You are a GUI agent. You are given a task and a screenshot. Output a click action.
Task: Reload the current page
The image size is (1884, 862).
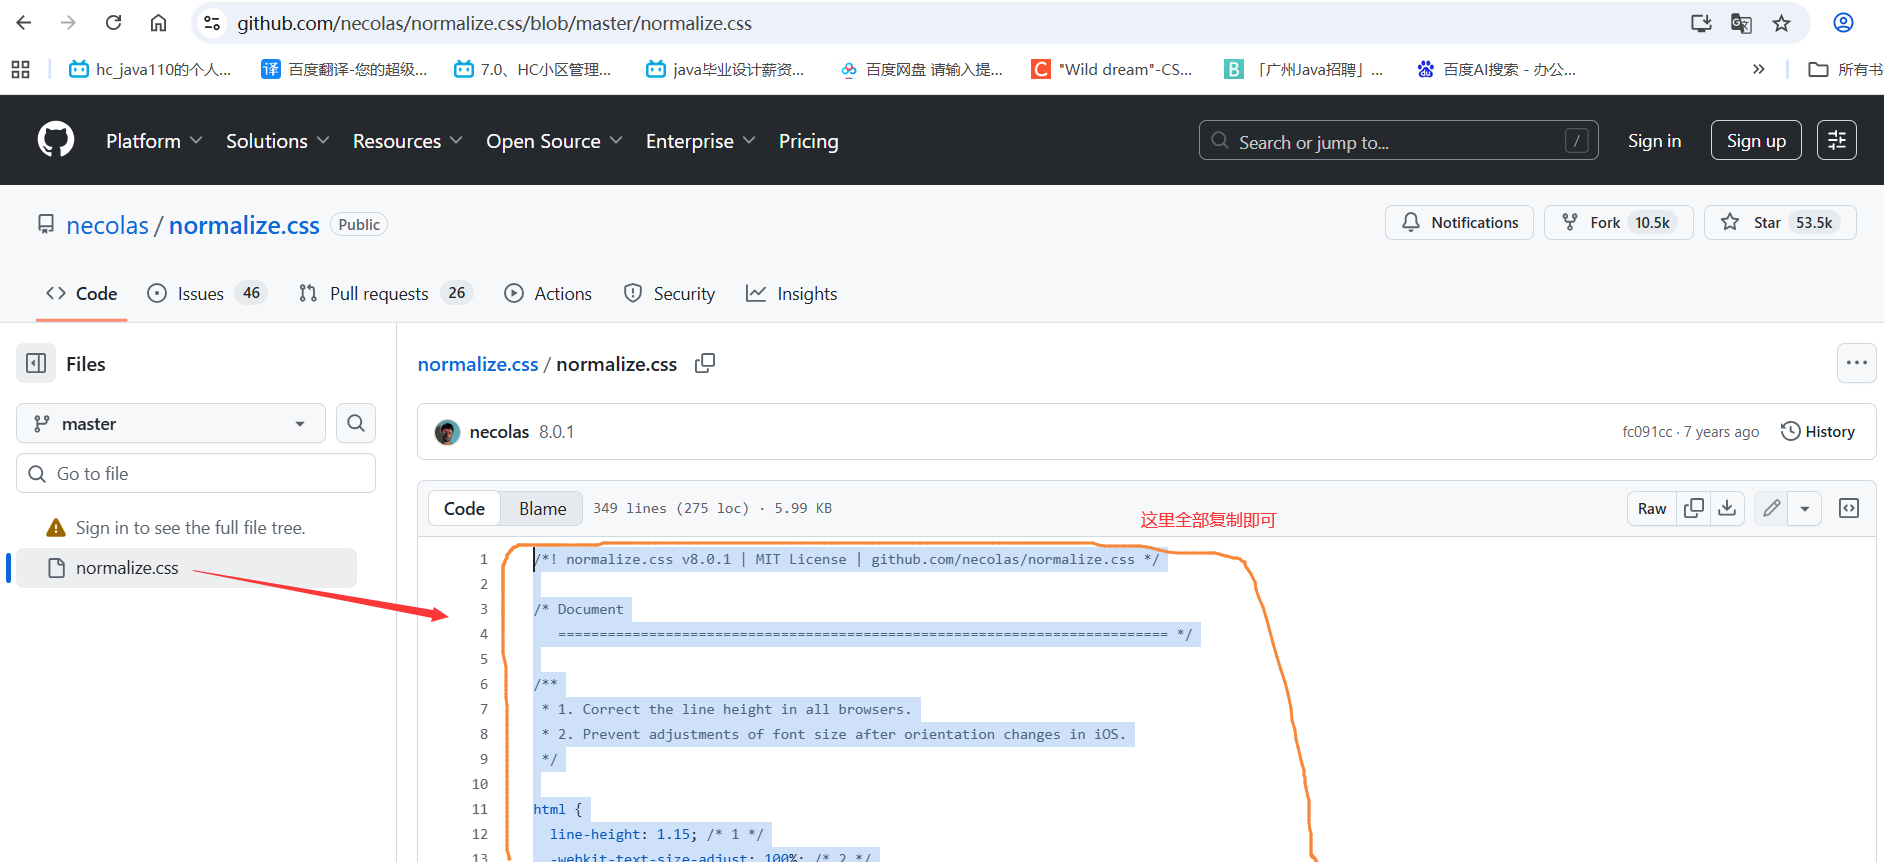(x=114, y=23)
